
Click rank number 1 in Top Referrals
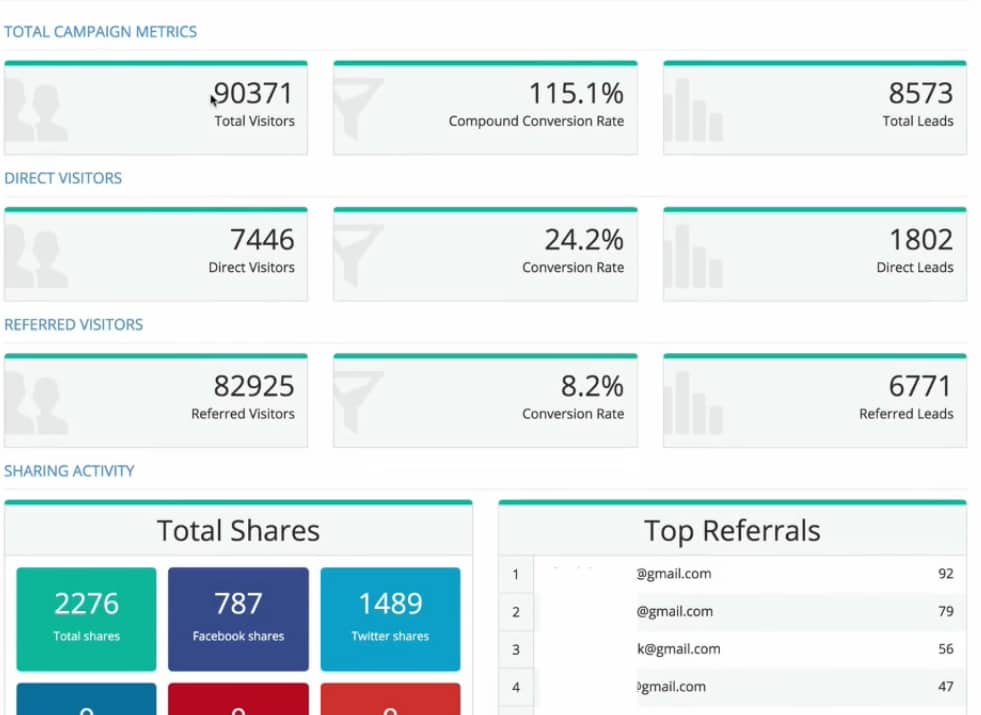point(516,574)
